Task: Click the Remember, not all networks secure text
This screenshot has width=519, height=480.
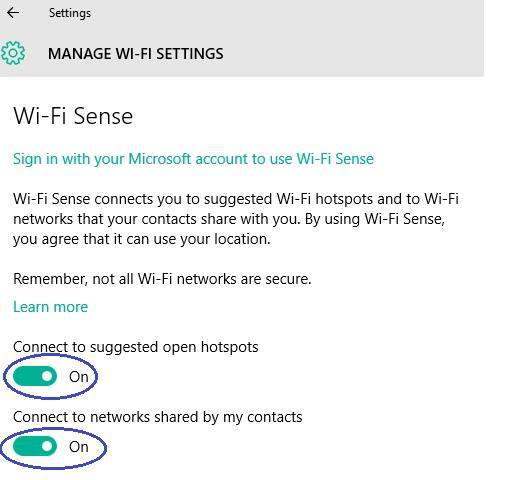Action: pos(162,279)
